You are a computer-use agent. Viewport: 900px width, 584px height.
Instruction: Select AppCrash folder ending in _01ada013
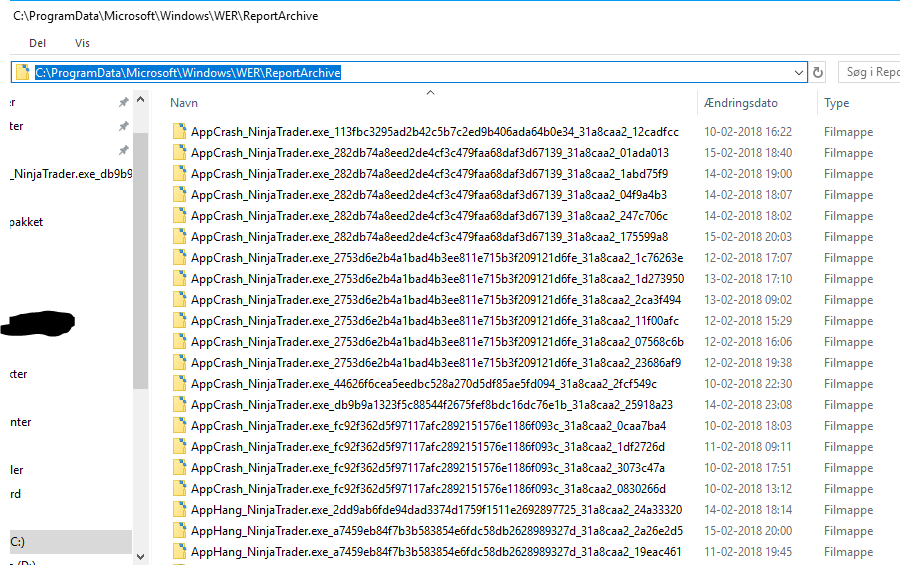(x=430, y=153)
